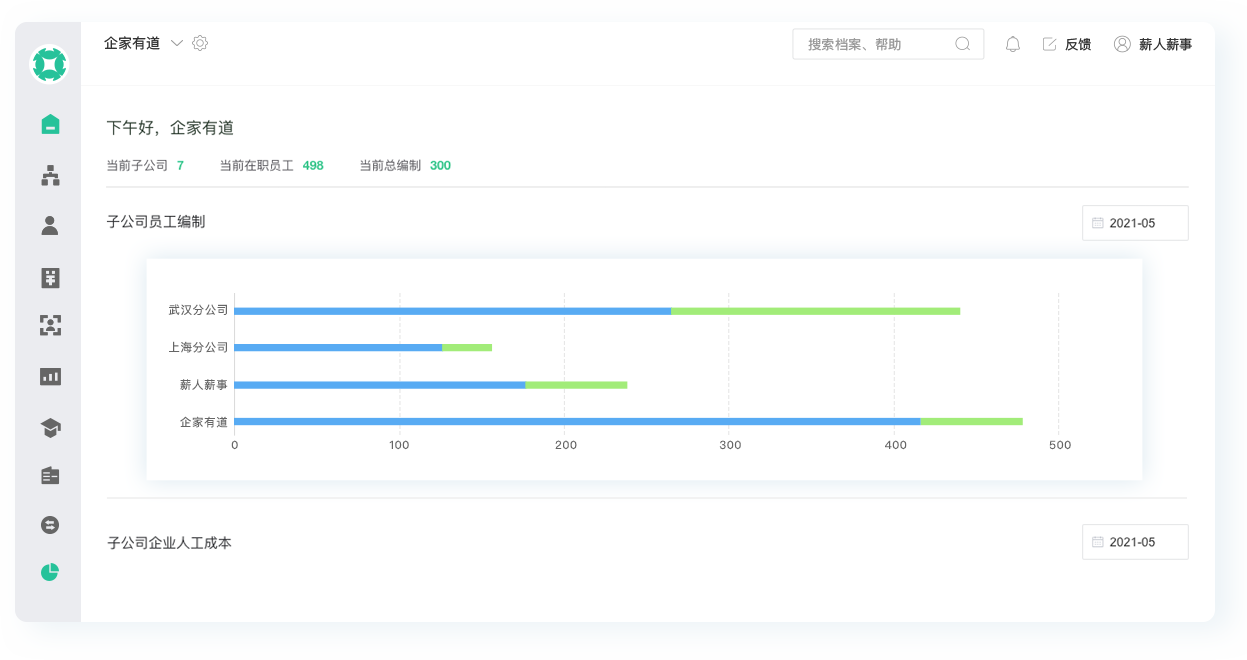The image size is (1247, 660).
Task: Open the face scan attendance sidebar icon
Action: (x=50, y=324)
